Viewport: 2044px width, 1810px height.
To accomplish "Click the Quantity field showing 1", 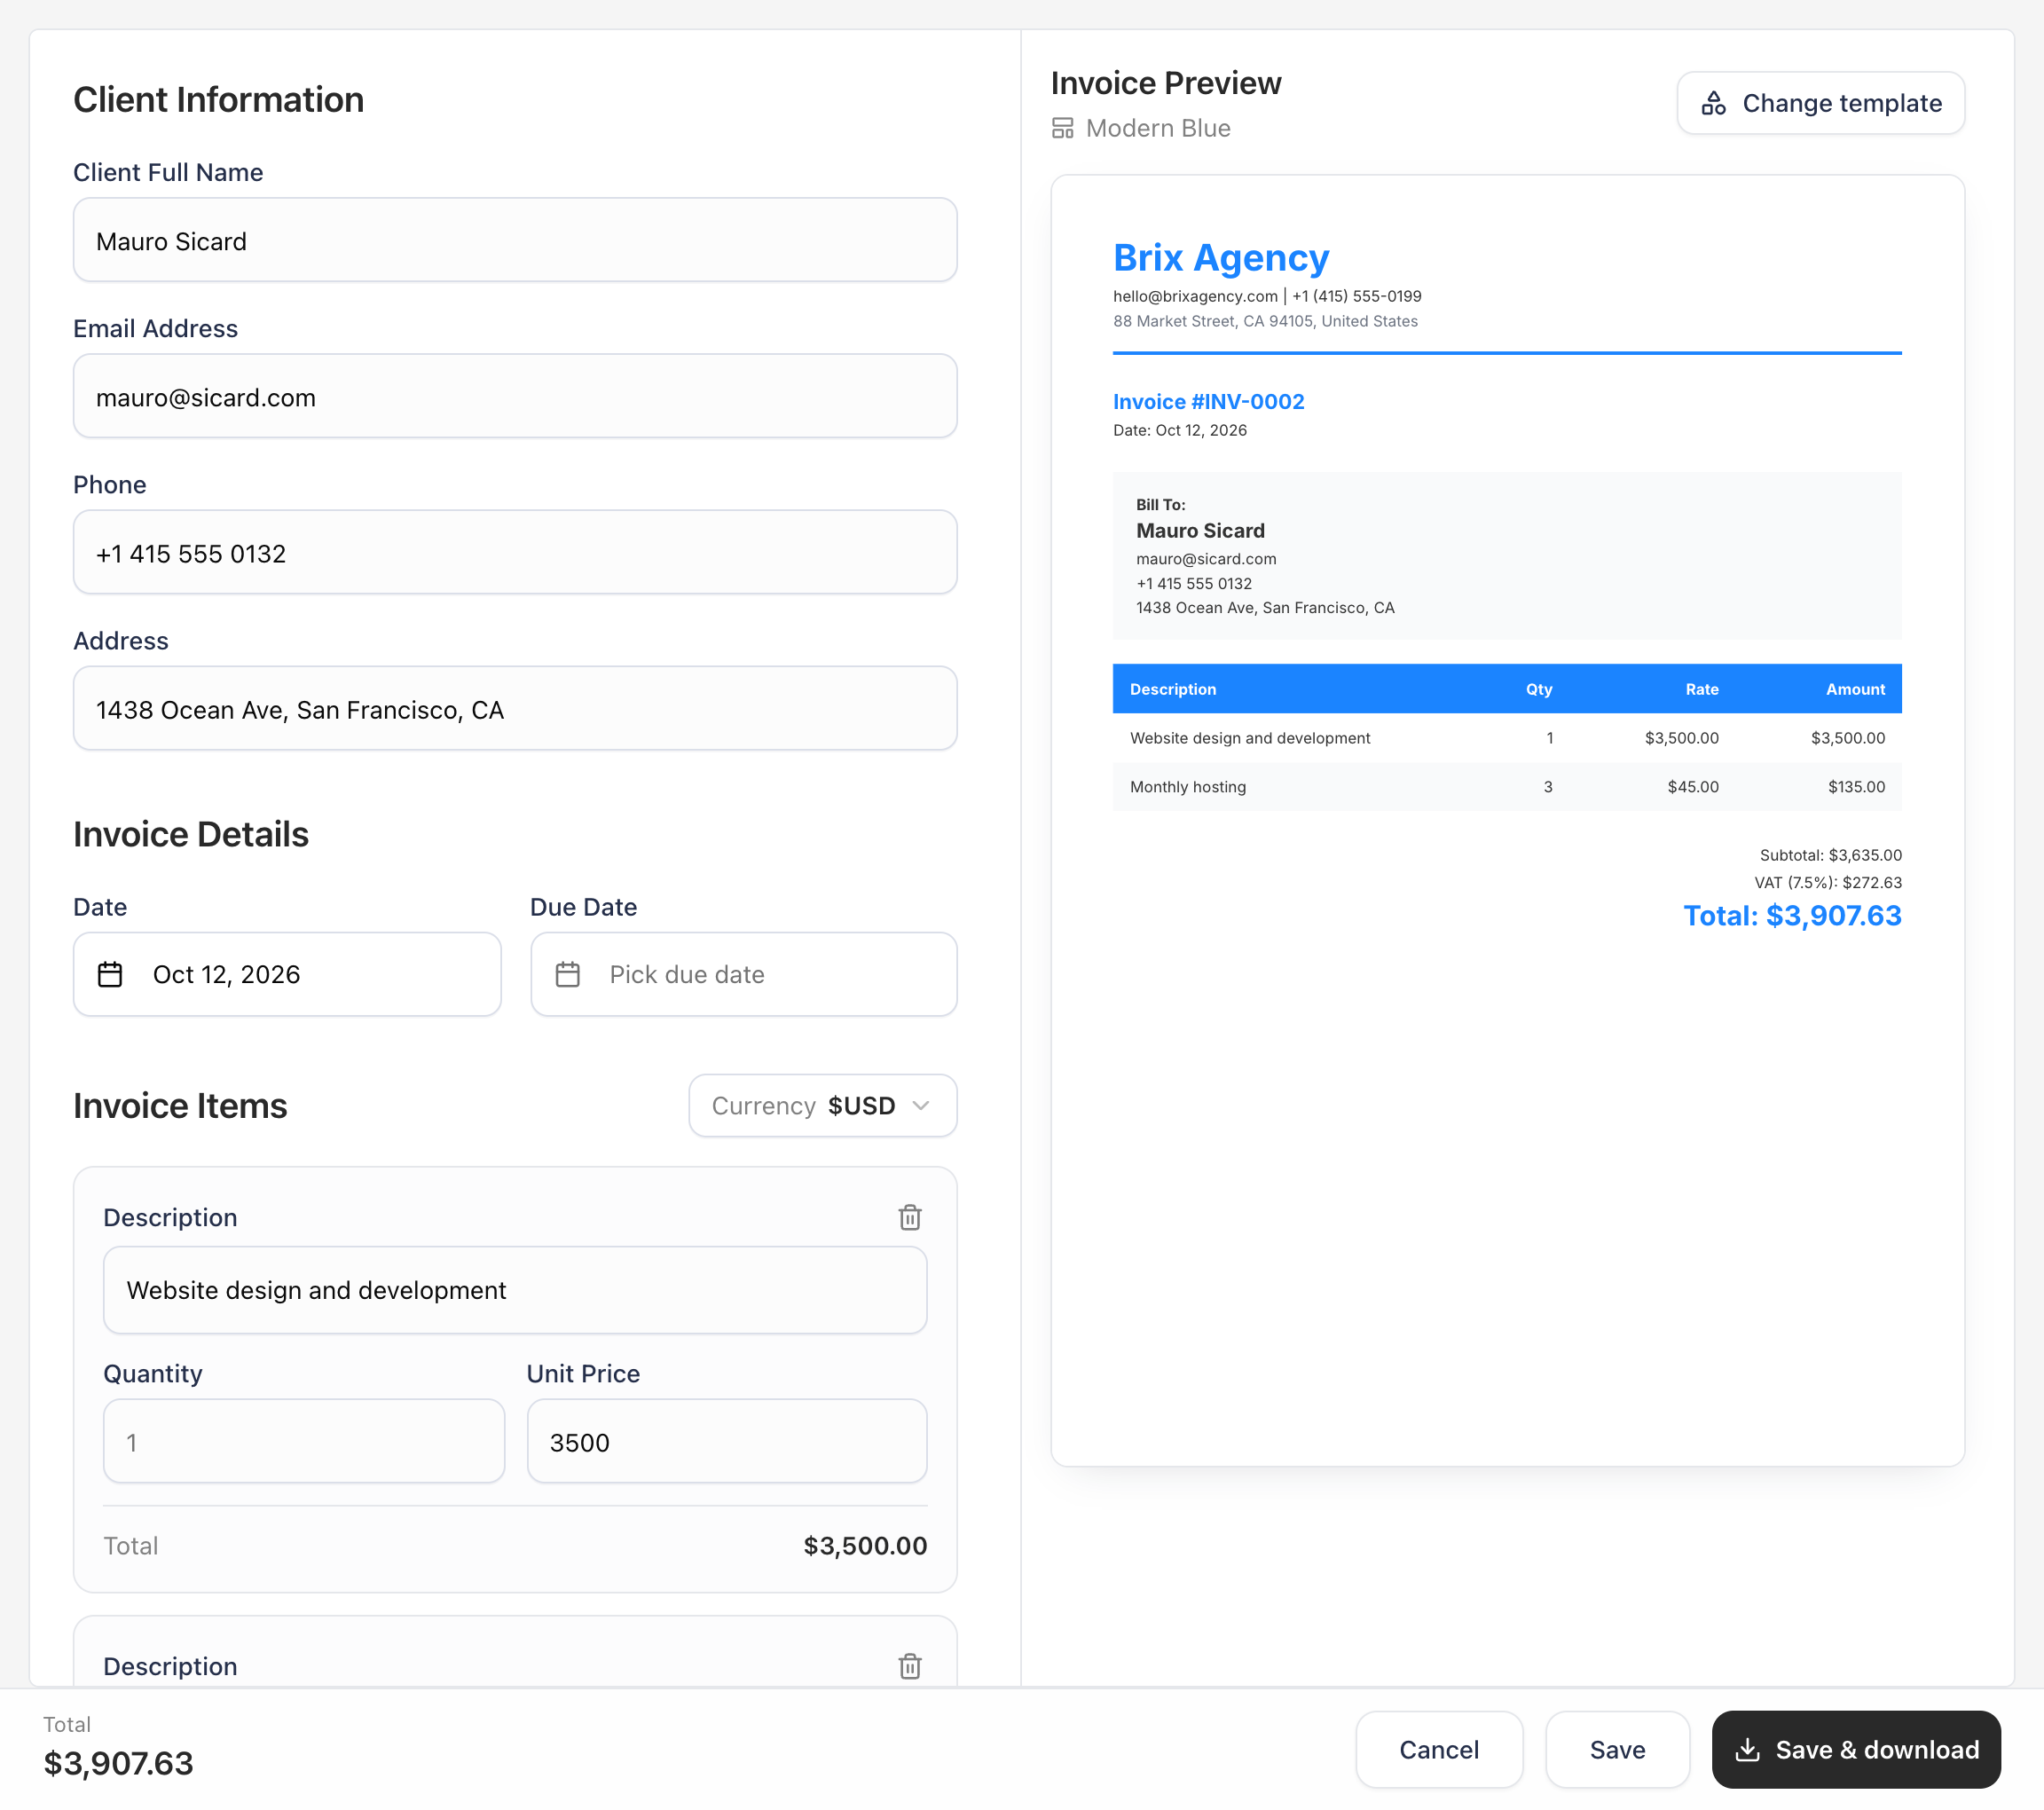I will [304, 1441].
